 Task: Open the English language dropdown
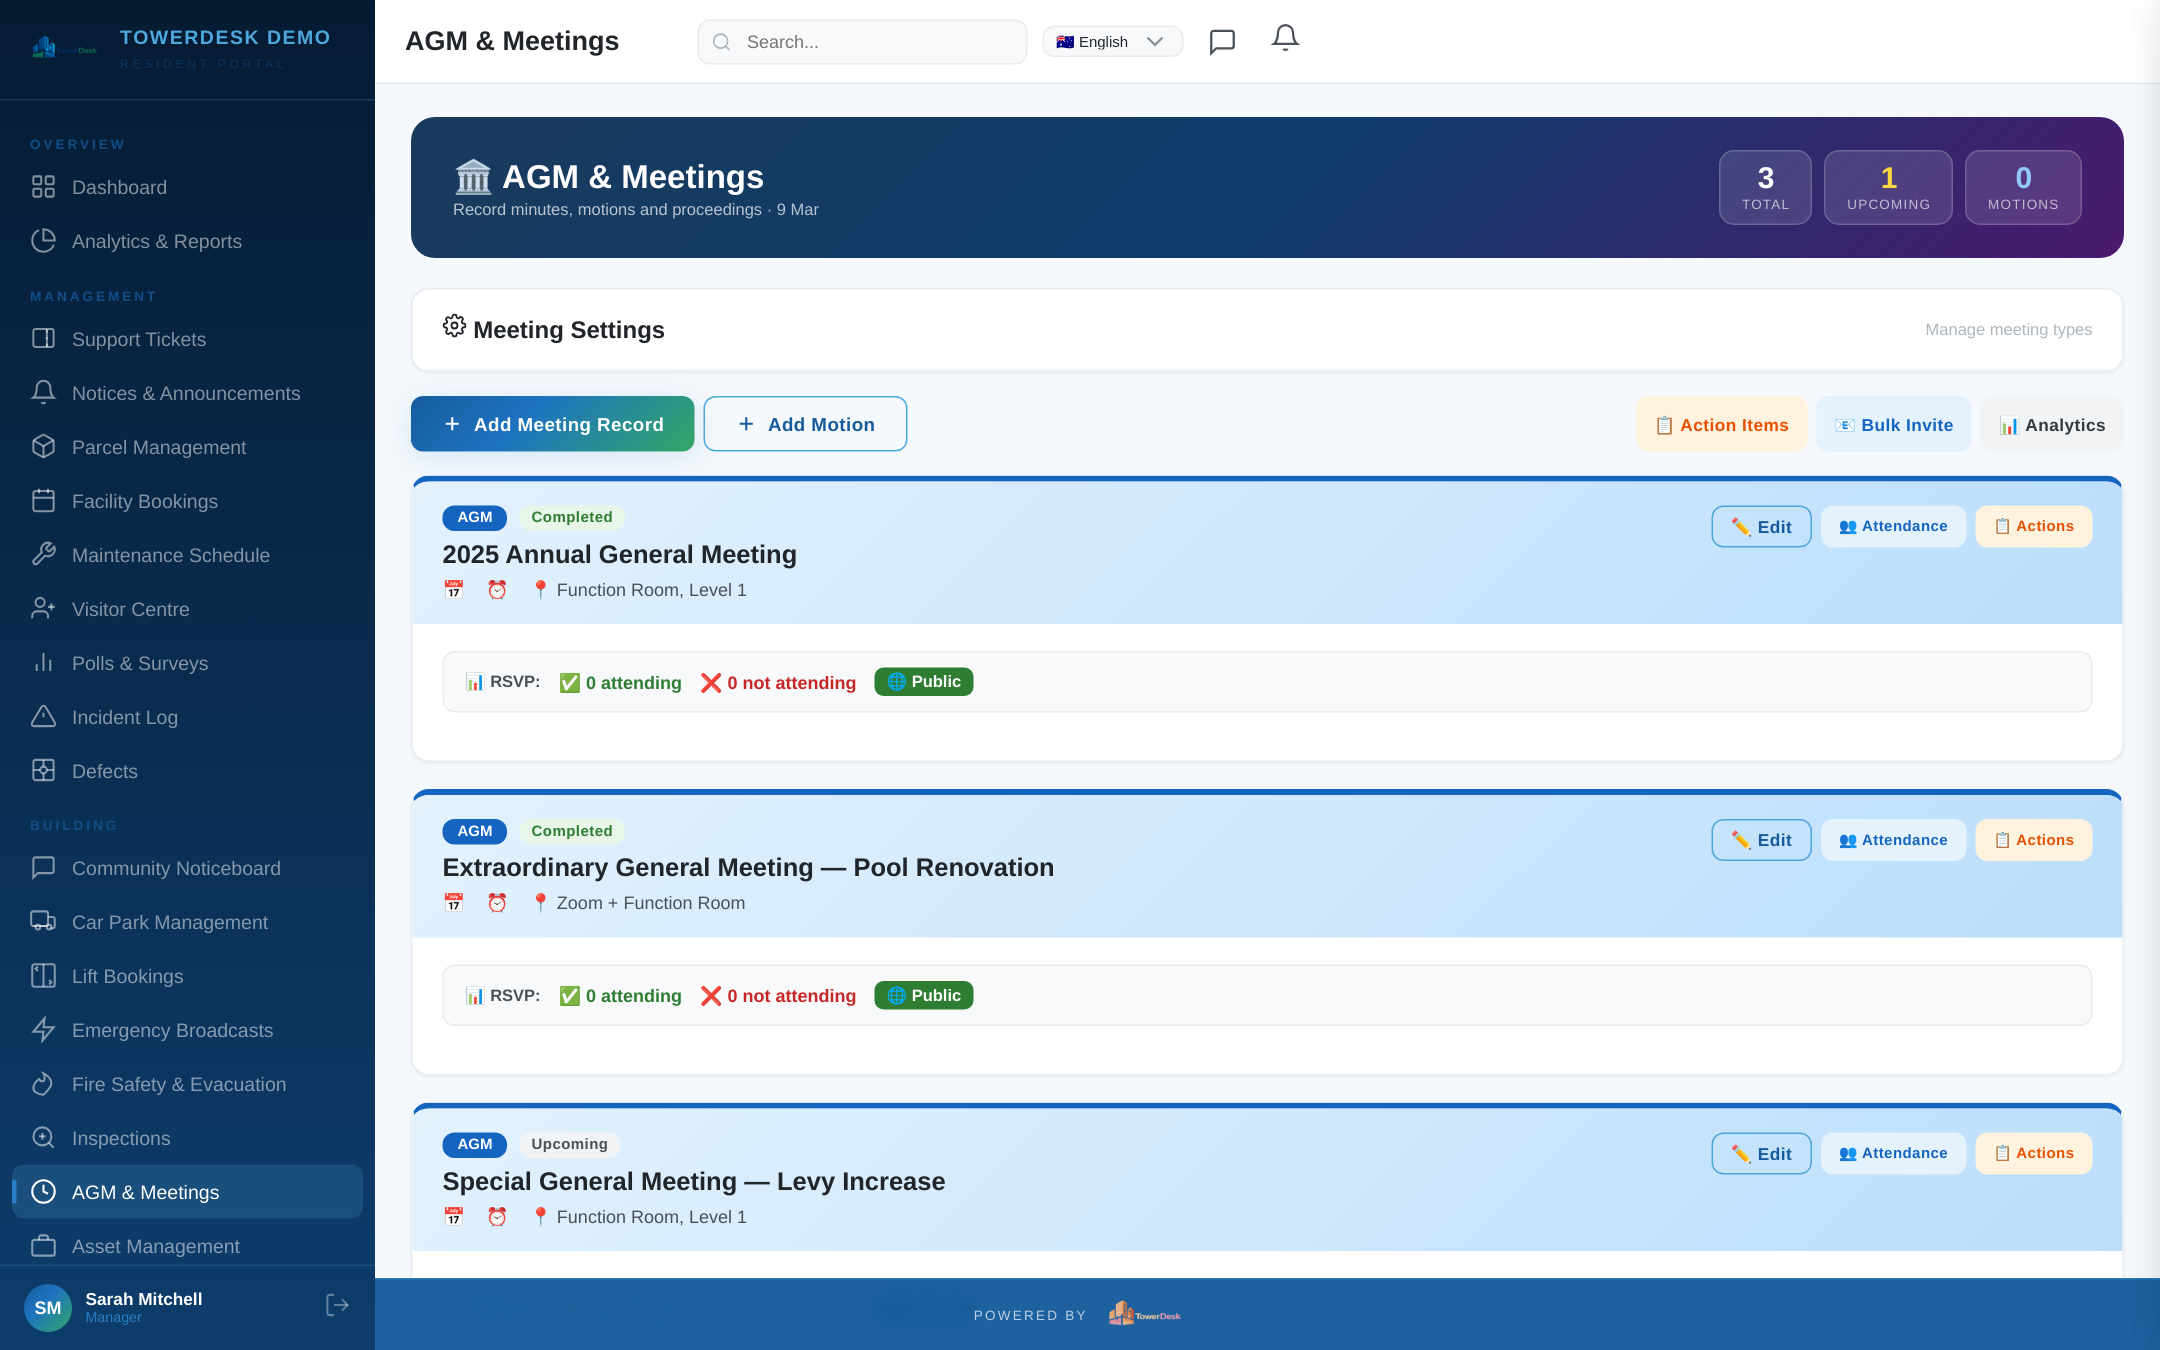(x=1112, y=41)
